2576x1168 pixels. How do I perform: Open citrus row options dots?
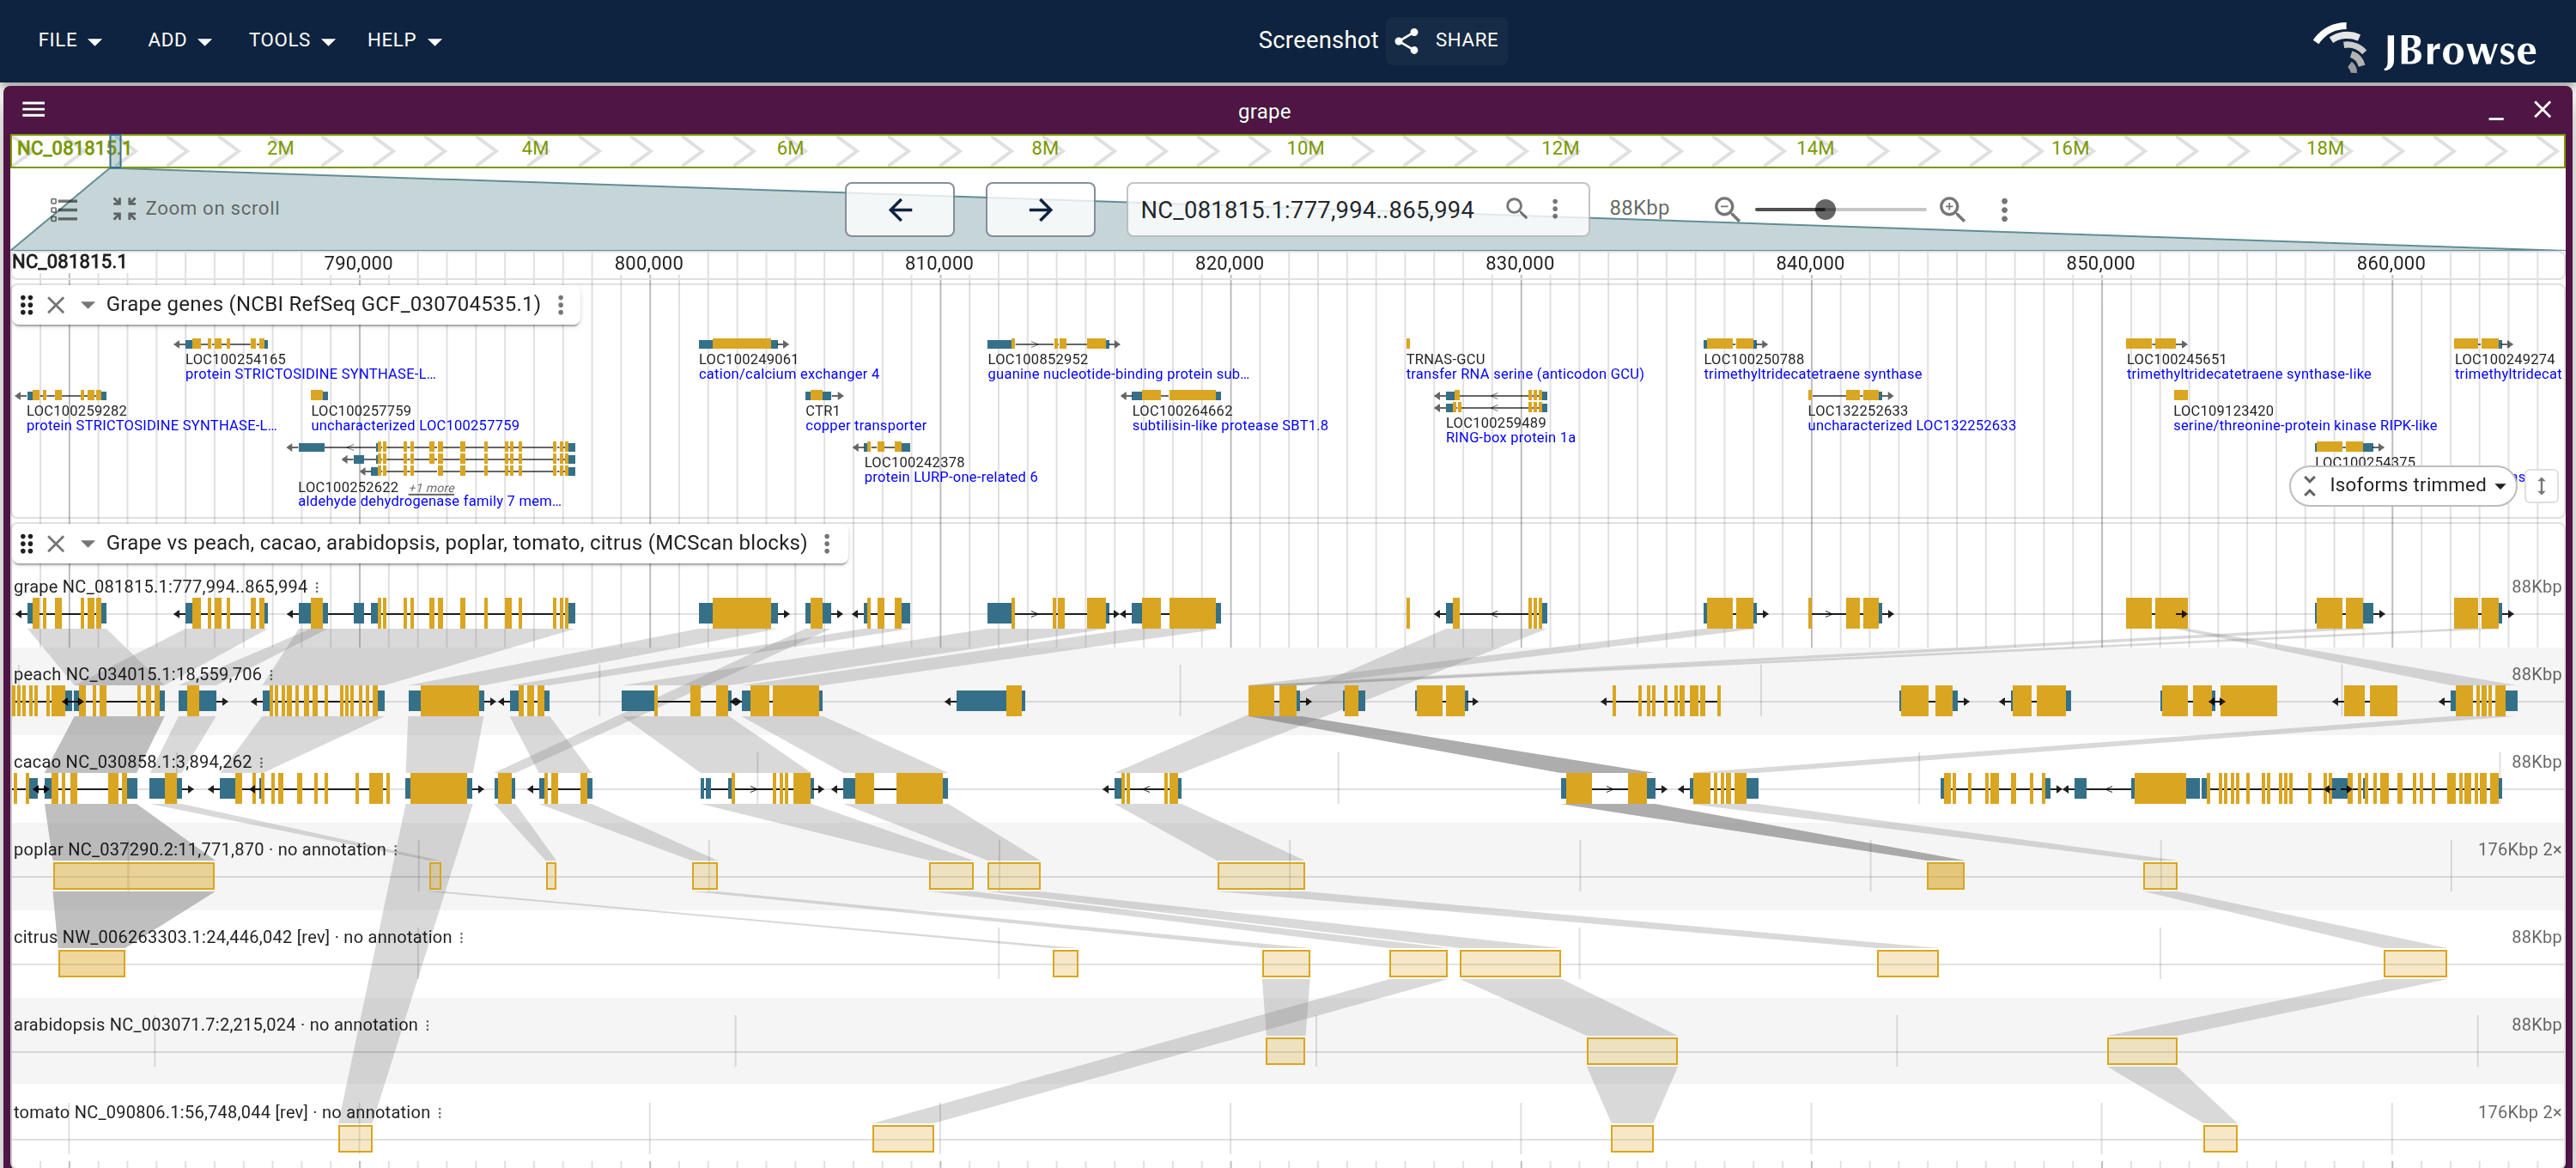pyautogui.click(x=461, y=937)
